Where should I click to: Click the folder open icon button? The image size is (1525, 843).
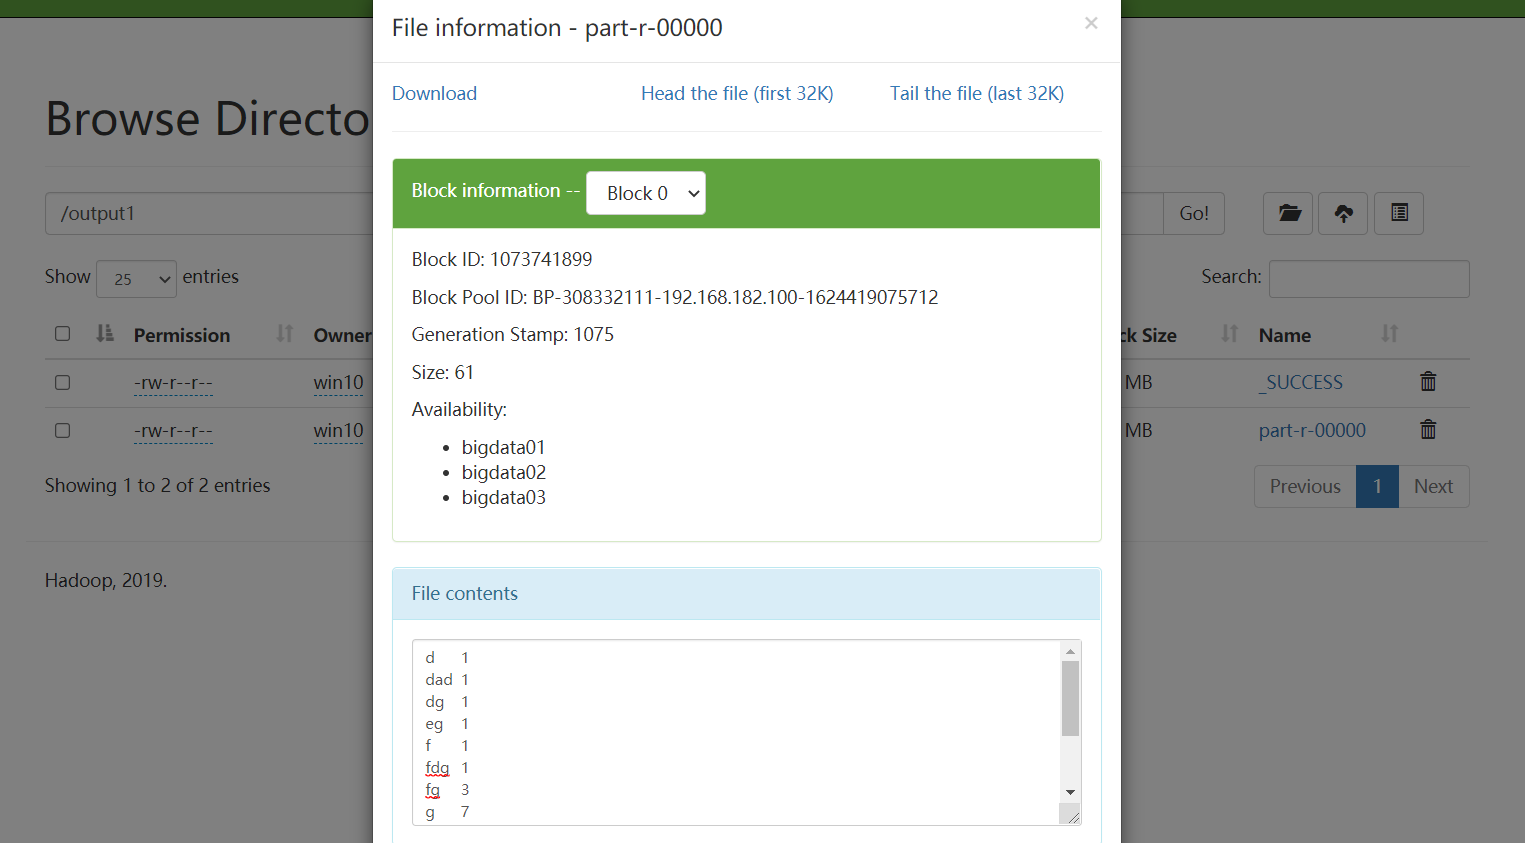1288,213
